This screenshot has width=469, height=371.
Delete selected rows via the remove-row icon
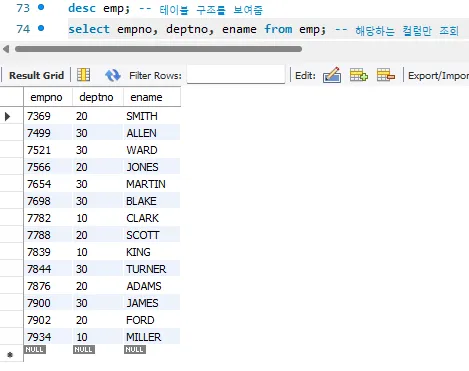point(386,75)
